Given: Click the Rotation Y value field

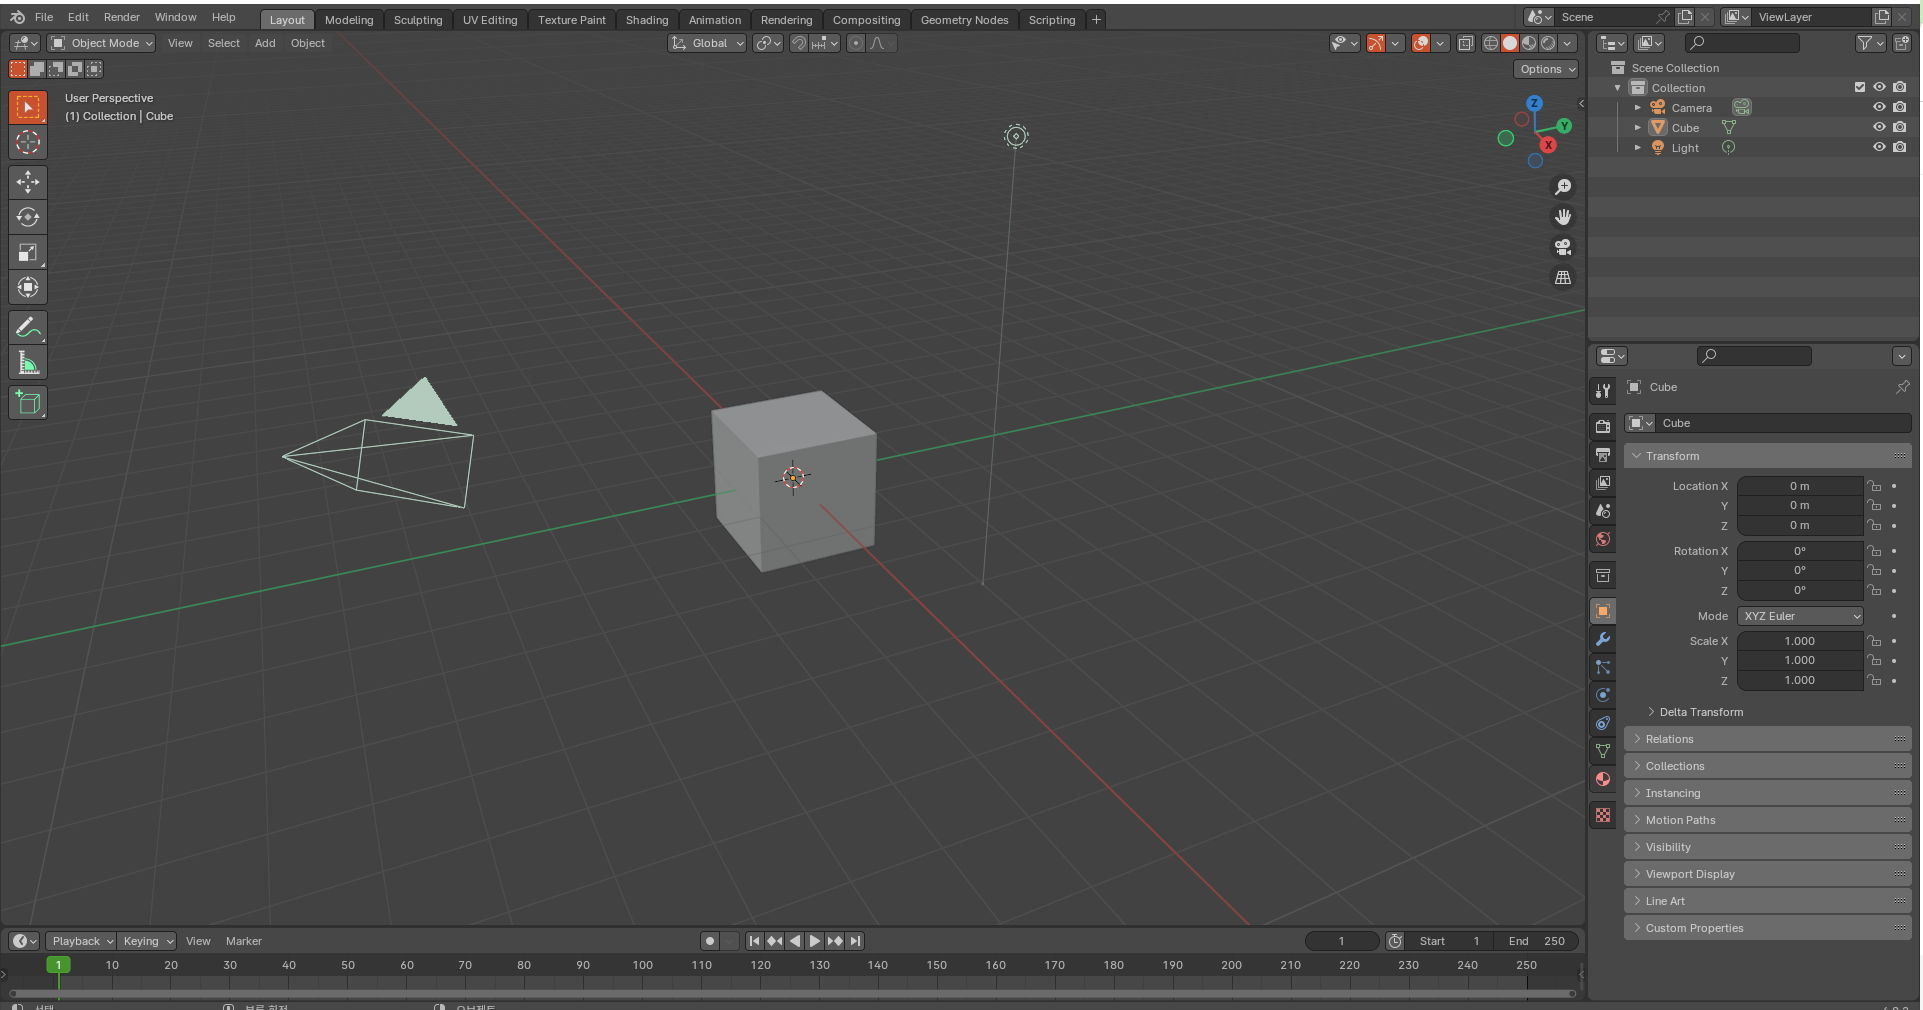Looking at the screenshot, I should pos(1800,570).
